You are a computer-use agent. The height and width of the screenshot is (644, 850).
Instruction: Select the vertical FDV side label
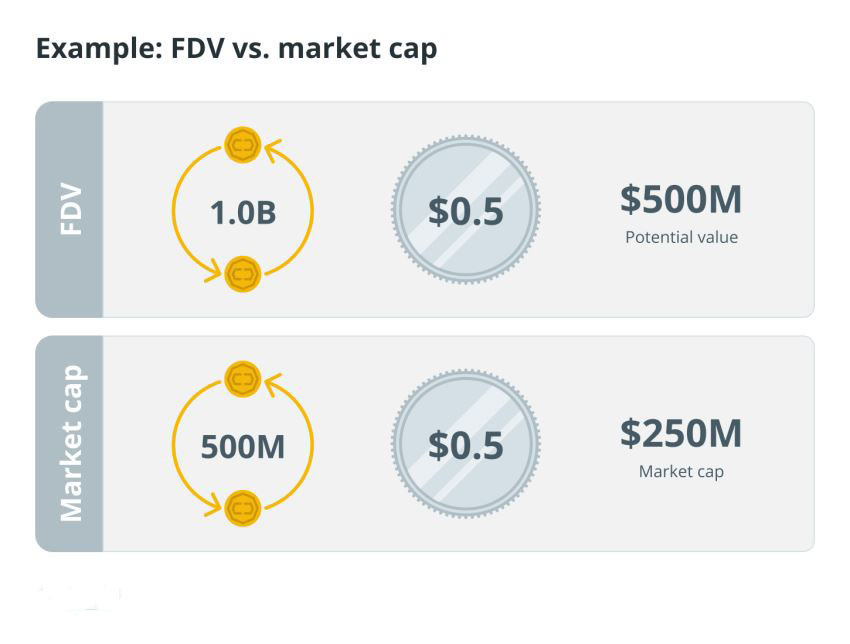click(x=71, y=209)
